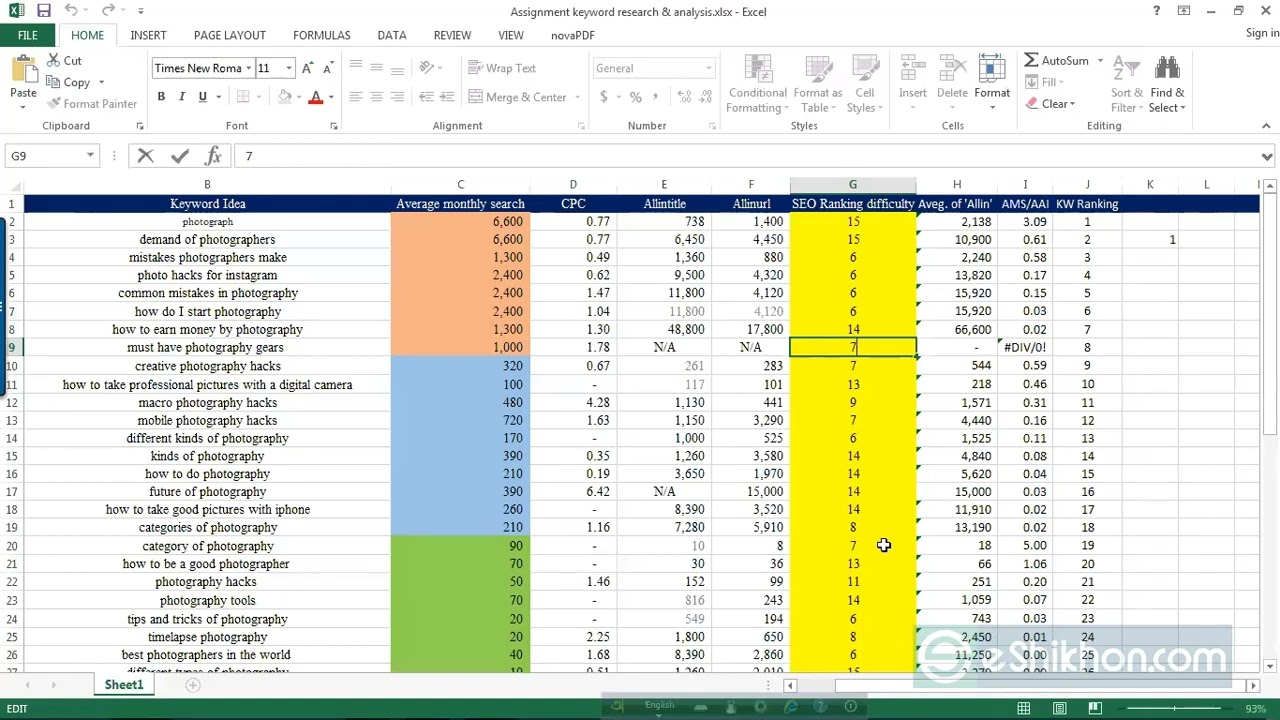Toggle Bold formatting
Viewport: 1280px width, 720px height.
[x=161, y=97]
